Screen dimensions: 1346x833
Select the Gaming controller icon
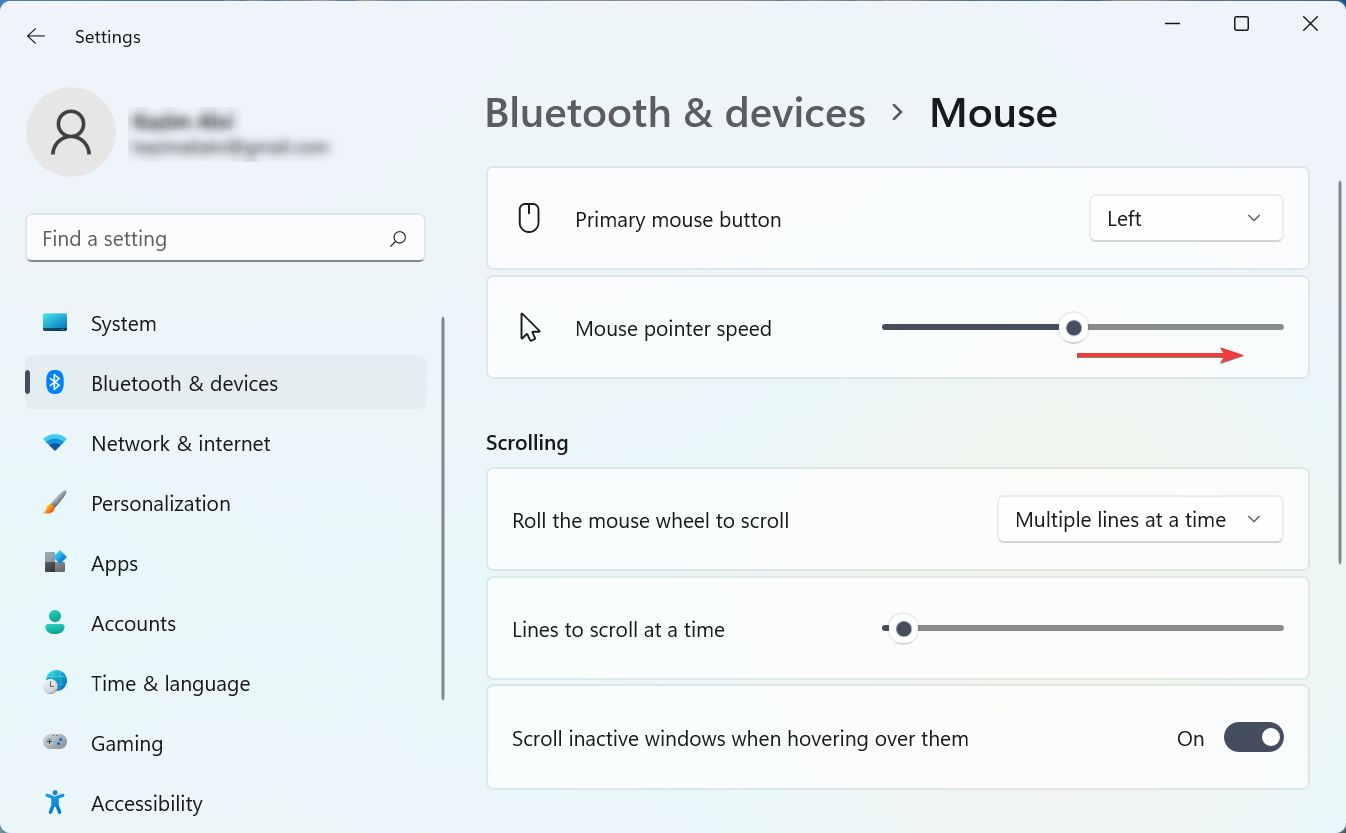coord(55,743)
